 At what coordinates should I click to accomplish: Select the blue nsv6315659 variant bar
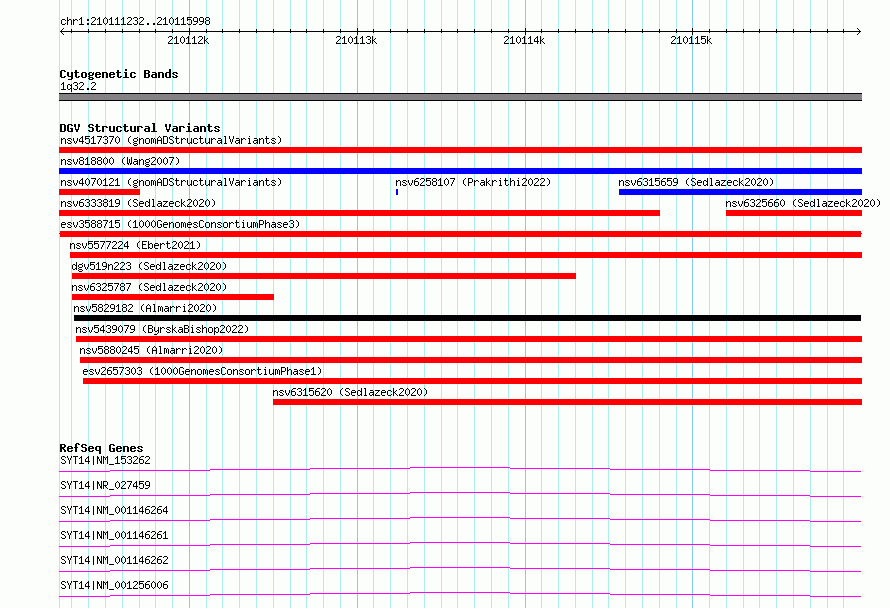pyautogui.click(x=740, y=192)
